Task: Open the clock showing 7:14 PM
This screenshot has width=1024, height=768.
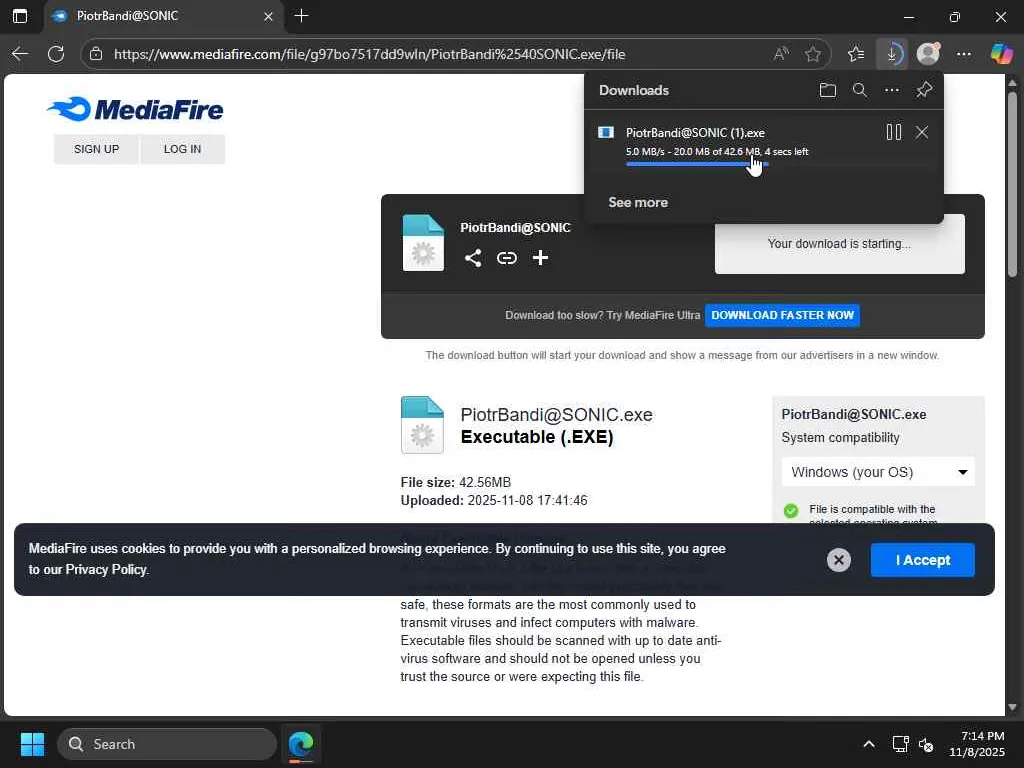Action: click(x=977, y=744)
